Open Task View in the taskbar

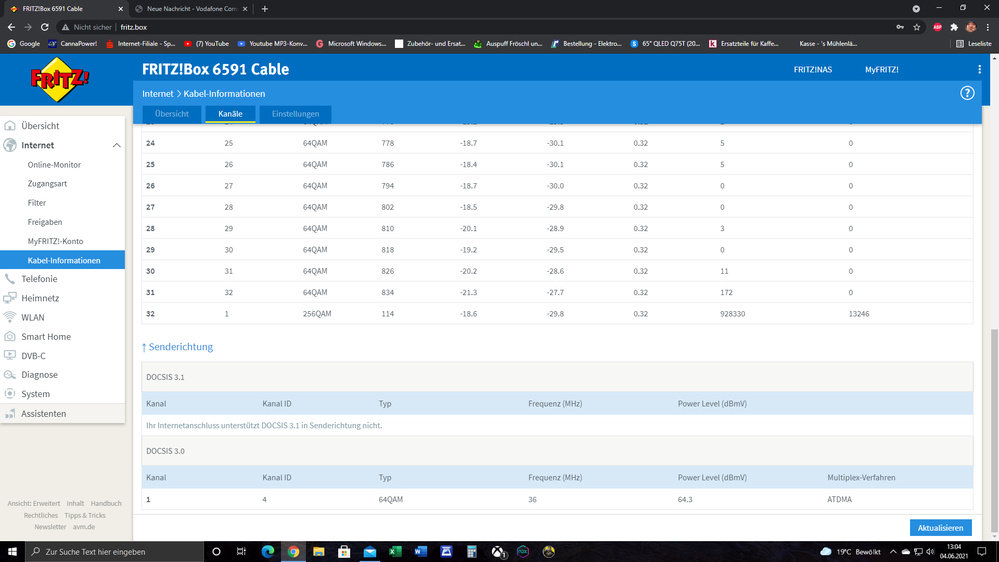click(x=241, y=552)
